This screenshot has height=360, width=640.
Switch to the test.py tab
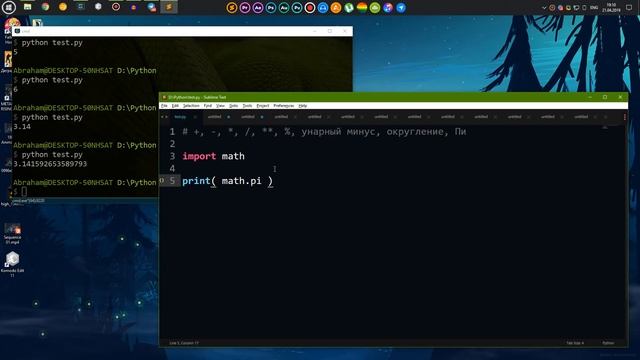click(x=180, y=117)
